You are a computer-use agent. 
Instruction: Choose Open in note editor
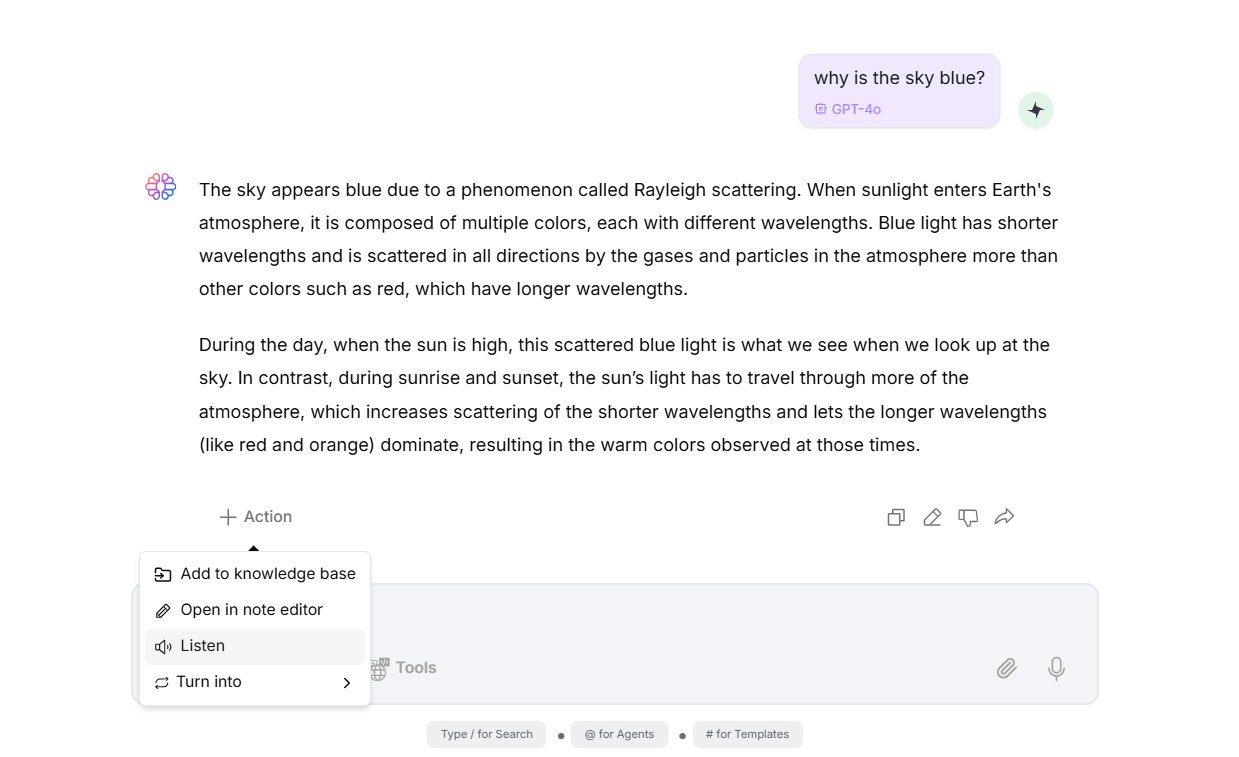[x=255, y=610]
